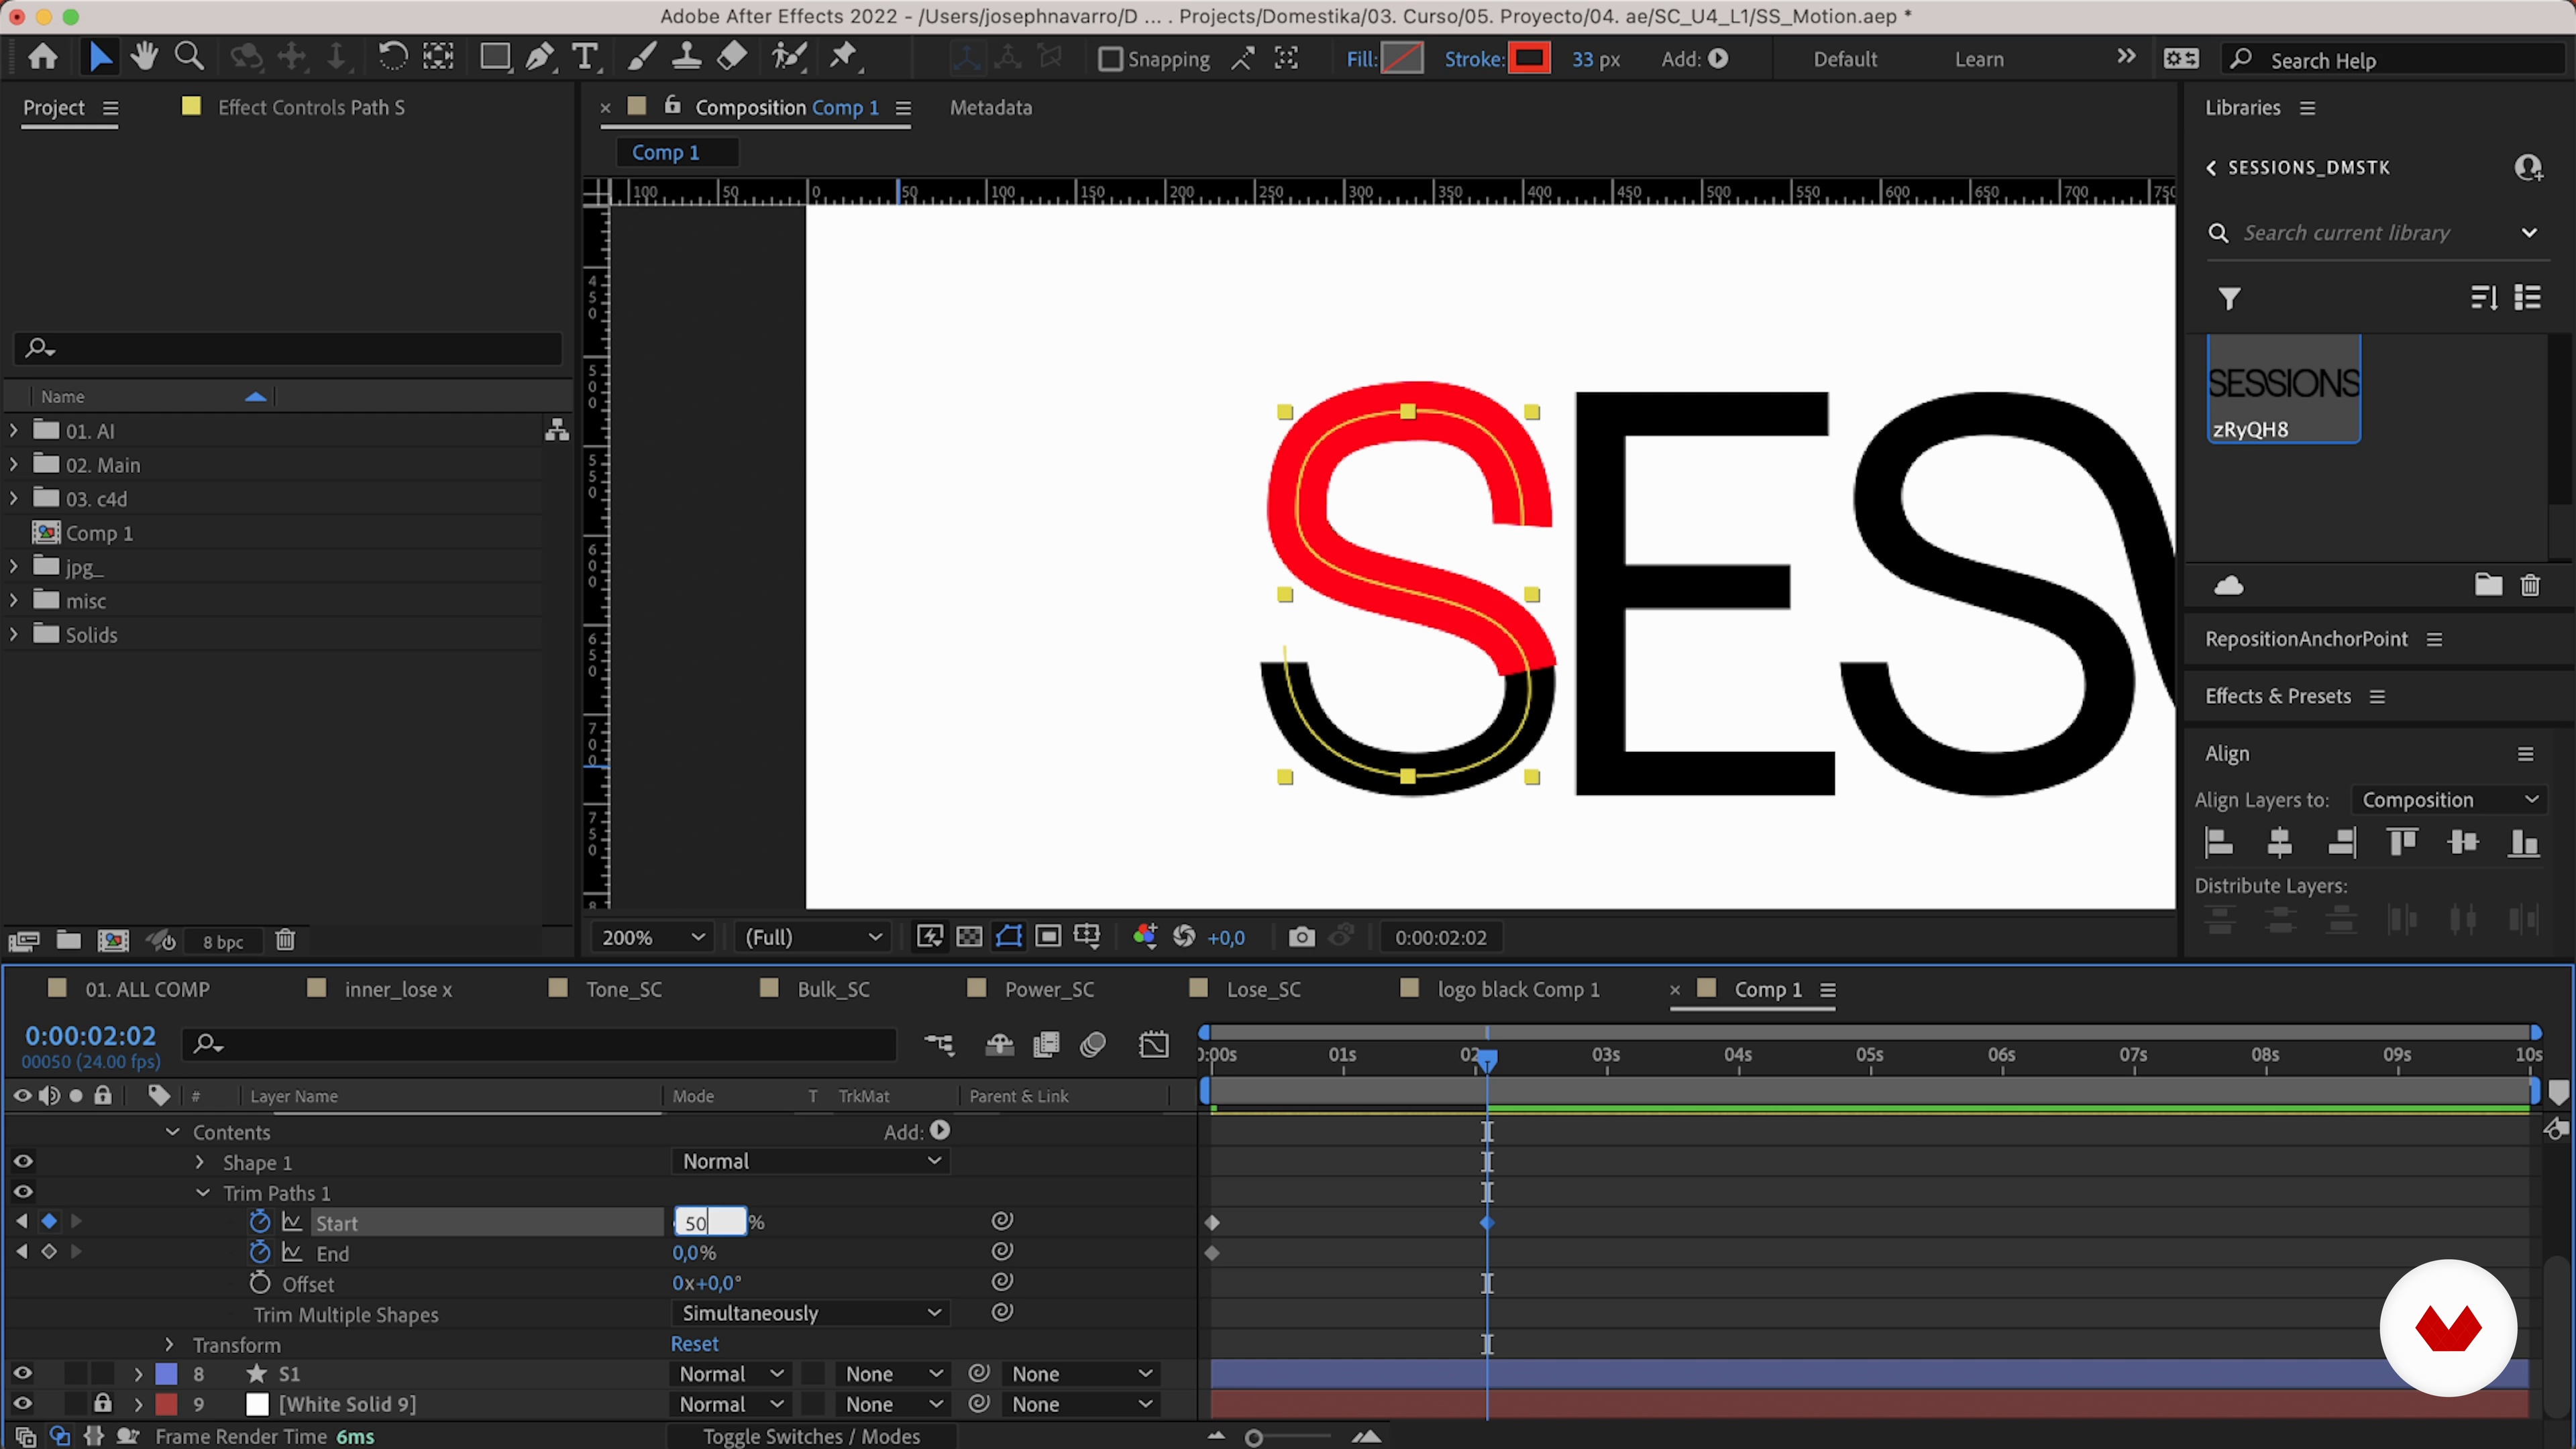Select the Rectangle shape tool
2576x1449 pixels.
click(x=494, y=57)
